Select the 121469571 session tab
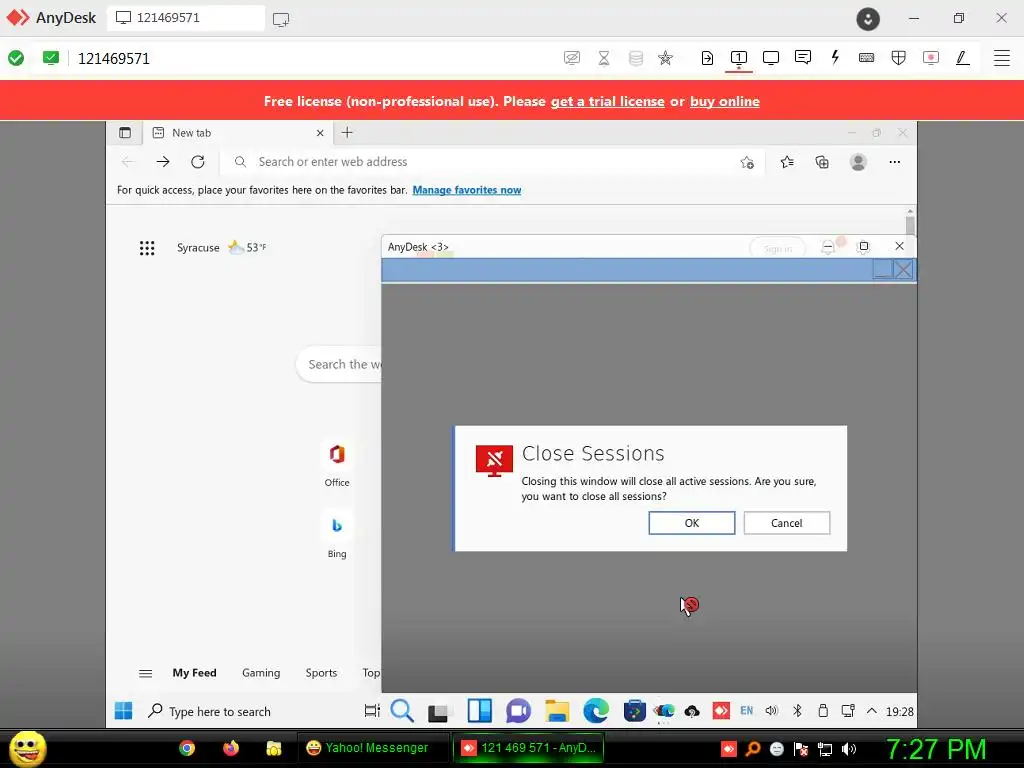 click(x=186, y=18)
